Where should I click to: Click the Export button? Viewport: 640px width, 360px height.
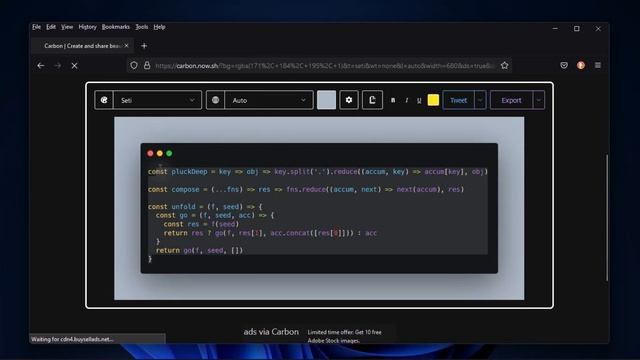coord(511,100)
